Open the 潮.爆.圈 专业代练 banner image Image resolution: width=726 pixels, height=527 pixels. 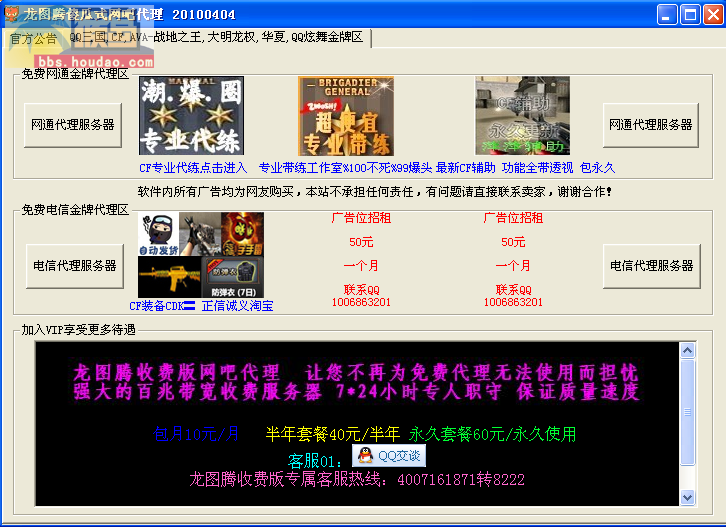click(191, 116)
